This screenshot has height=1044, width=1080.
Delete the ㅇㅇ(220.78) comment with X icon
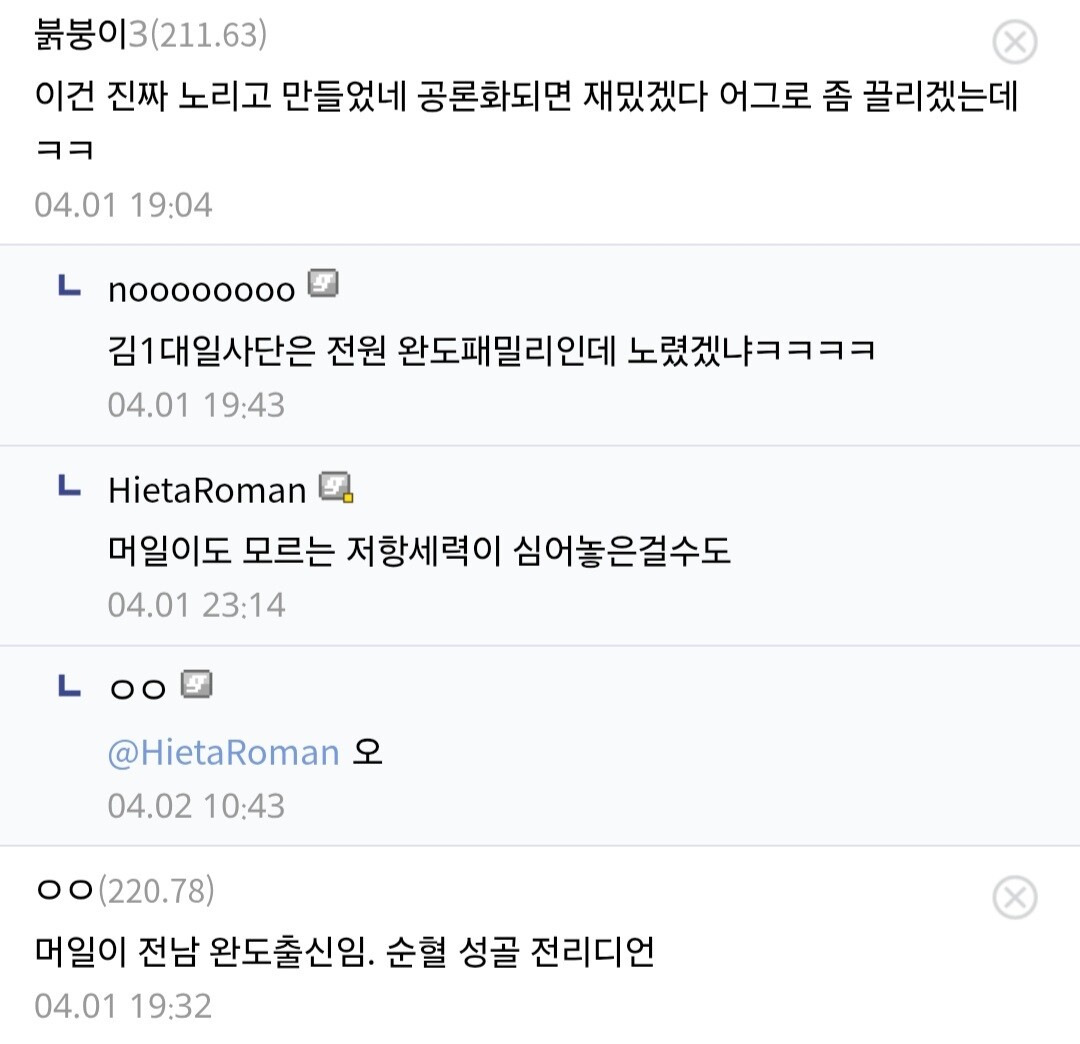tap(1015, 897)
